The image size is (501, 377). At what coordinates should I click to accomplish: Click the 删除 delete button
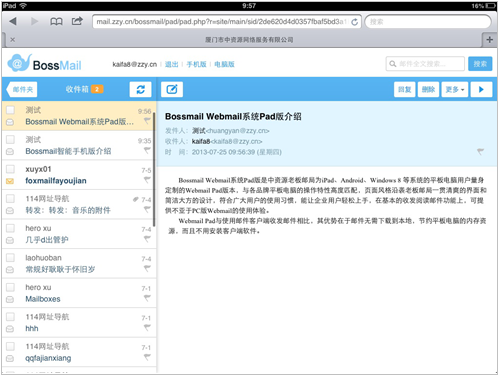tap(428, 89)
